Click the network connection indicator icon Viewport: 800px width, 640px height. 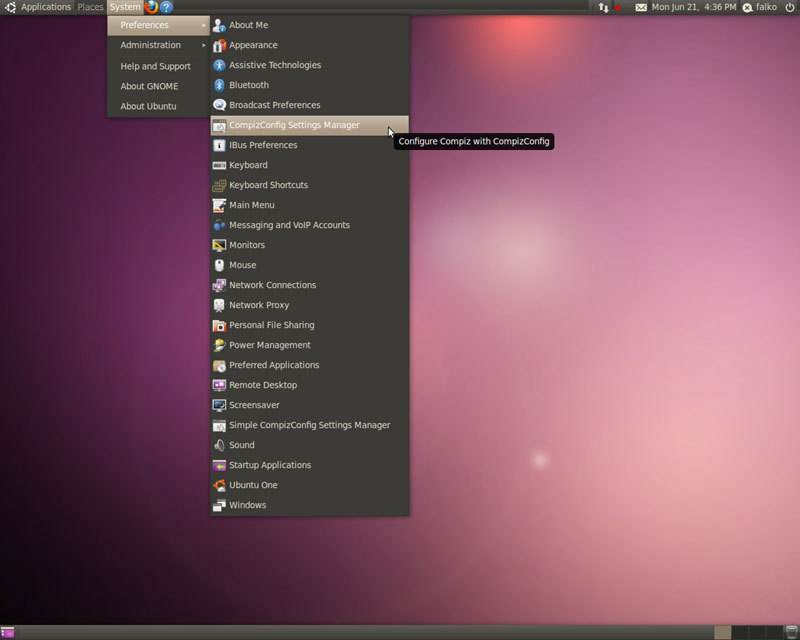(604, 7)
